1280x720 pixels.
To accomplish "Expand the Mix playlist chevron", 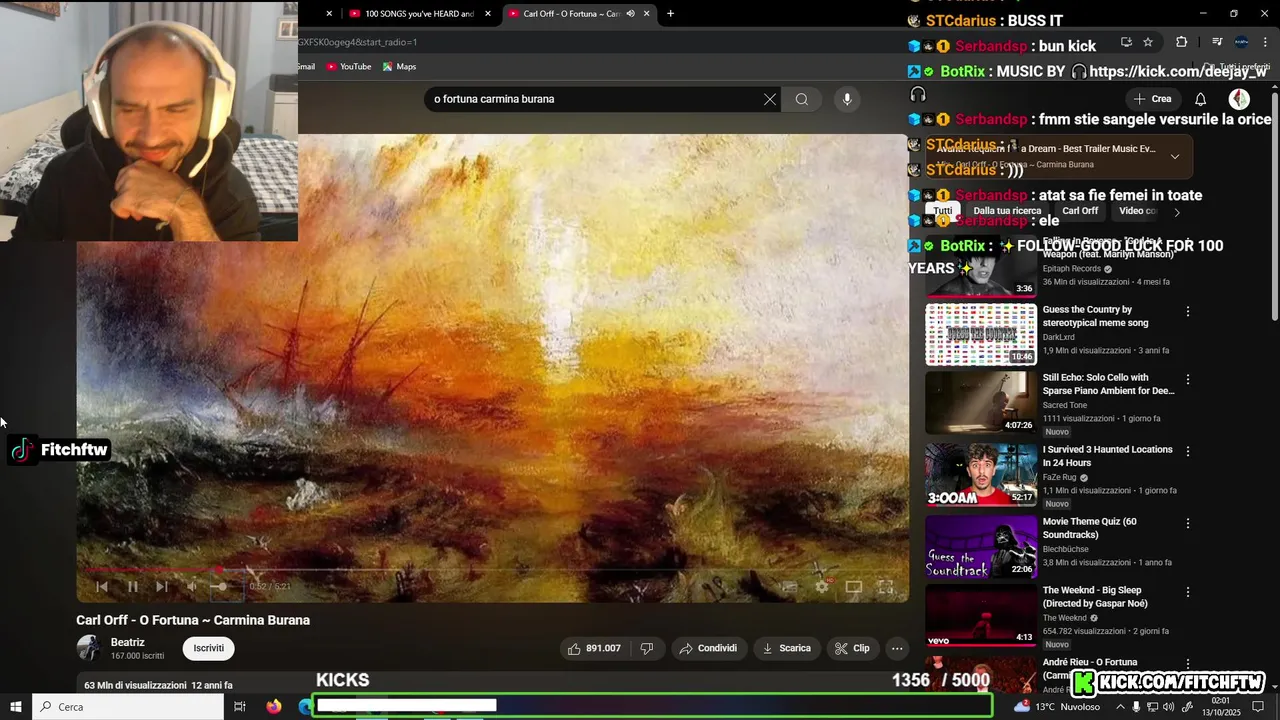I will tap(1175, 156).
